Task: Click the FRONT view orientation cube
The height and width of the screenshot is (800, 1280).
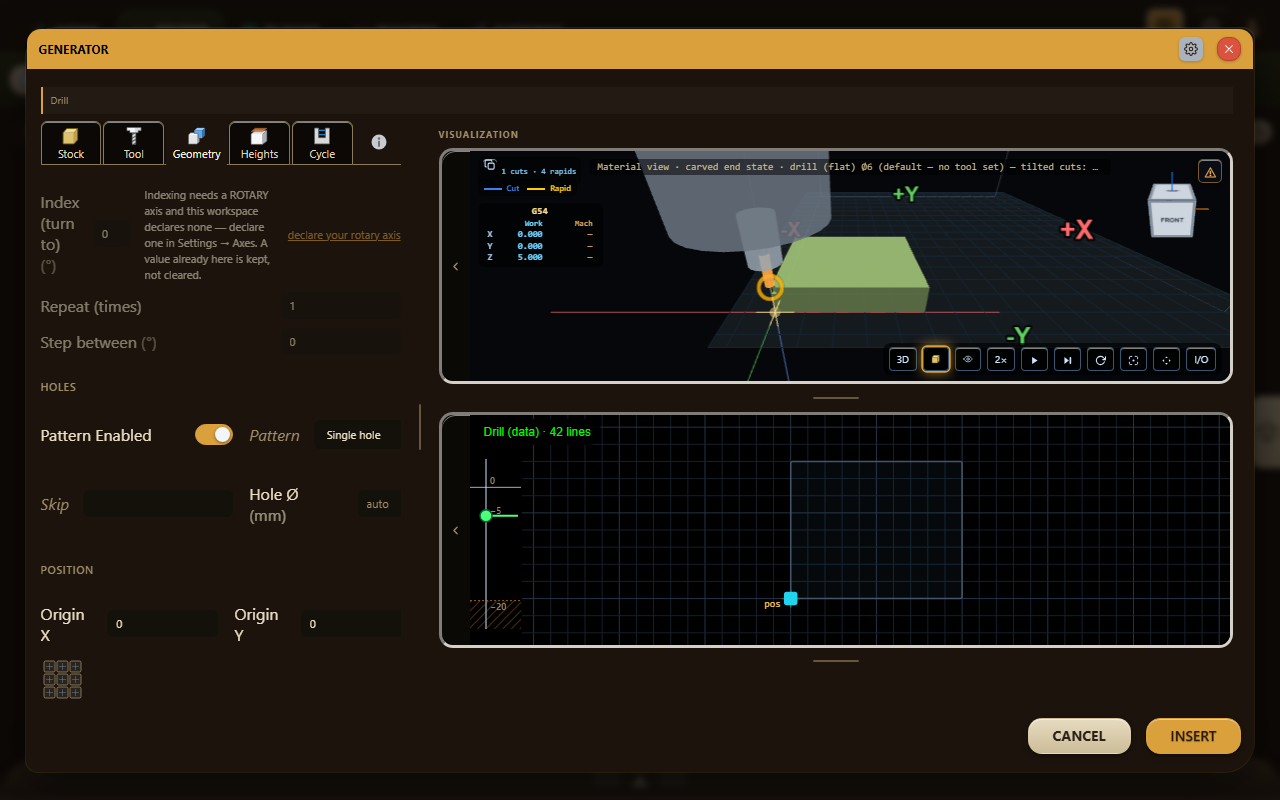Action: 1172,212
